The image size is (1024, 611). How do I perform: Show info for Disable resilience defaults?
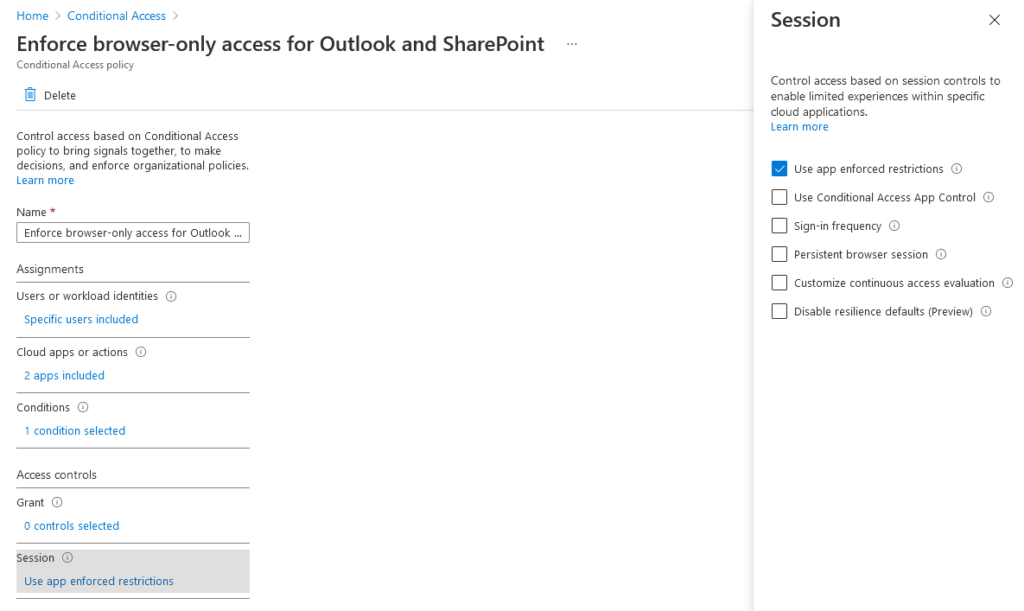986,311
